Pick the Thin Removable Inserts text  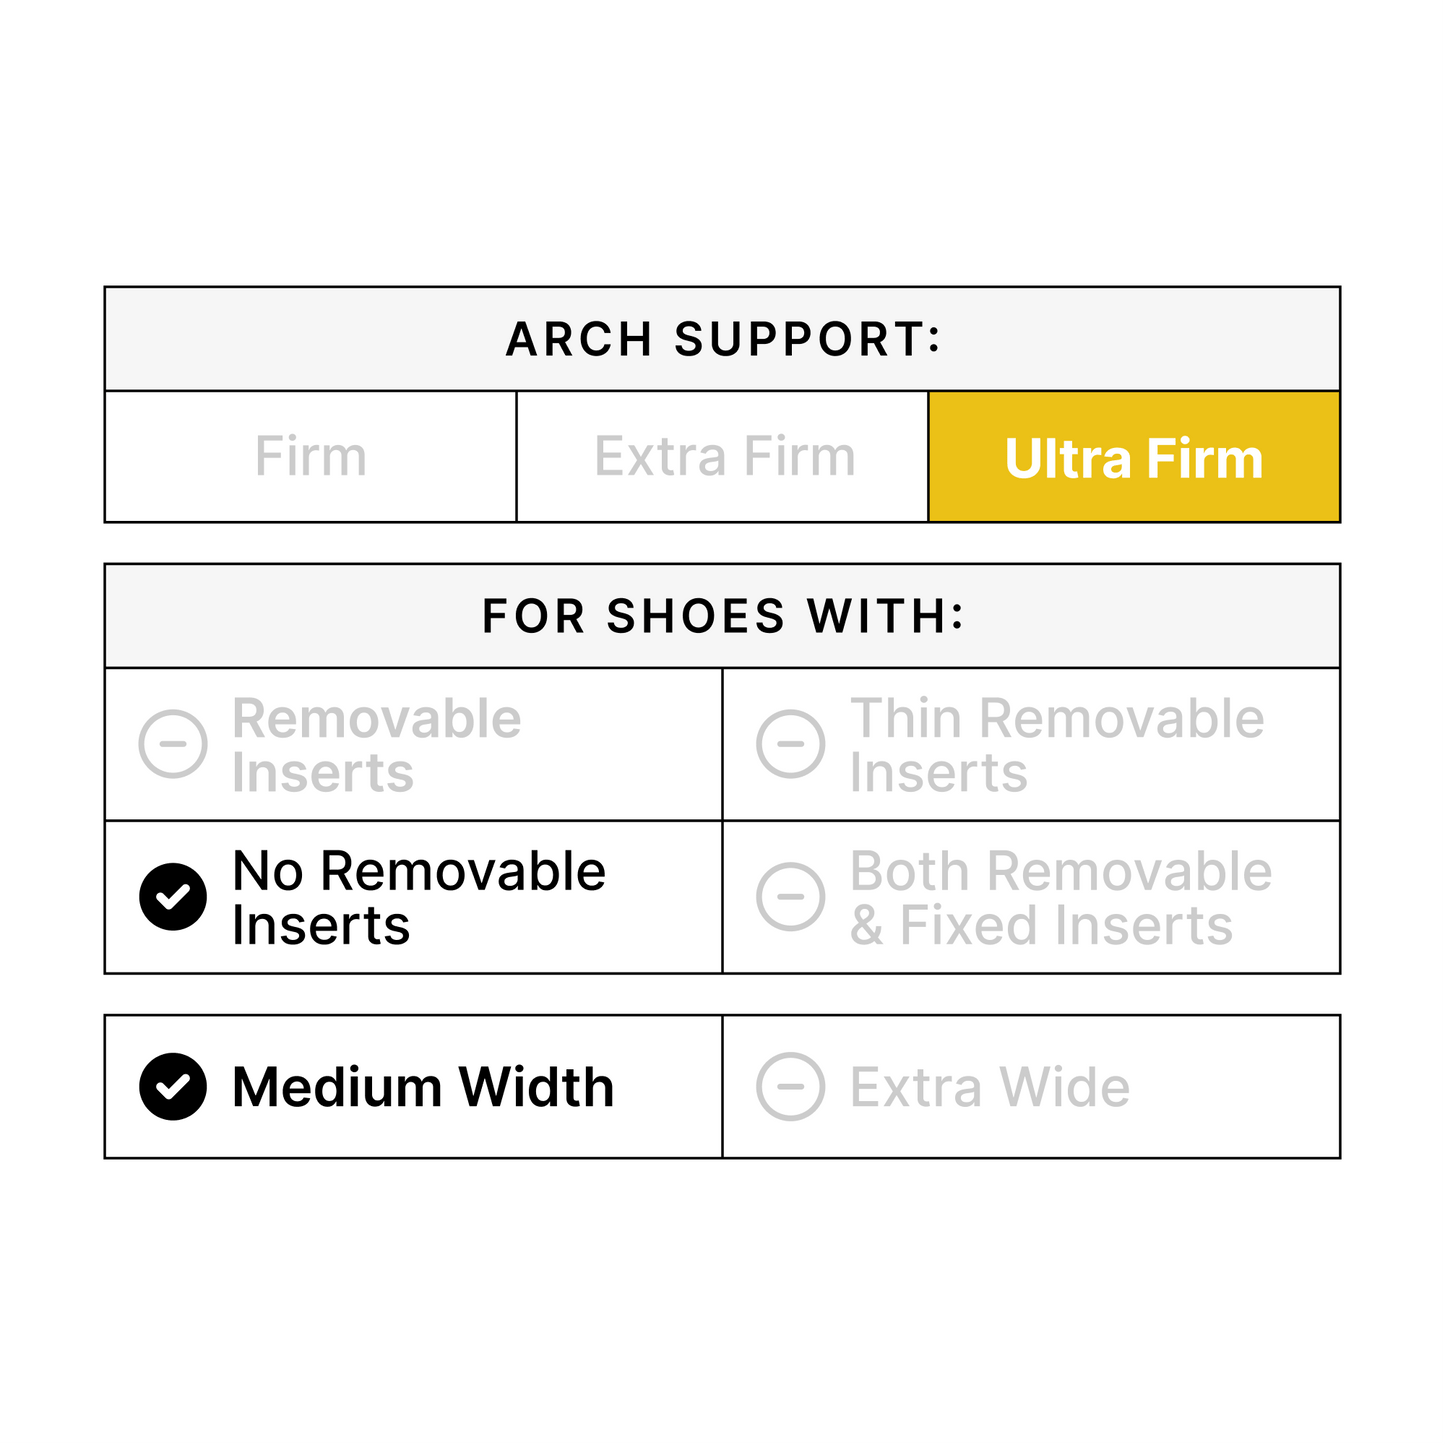[1056, 746]
